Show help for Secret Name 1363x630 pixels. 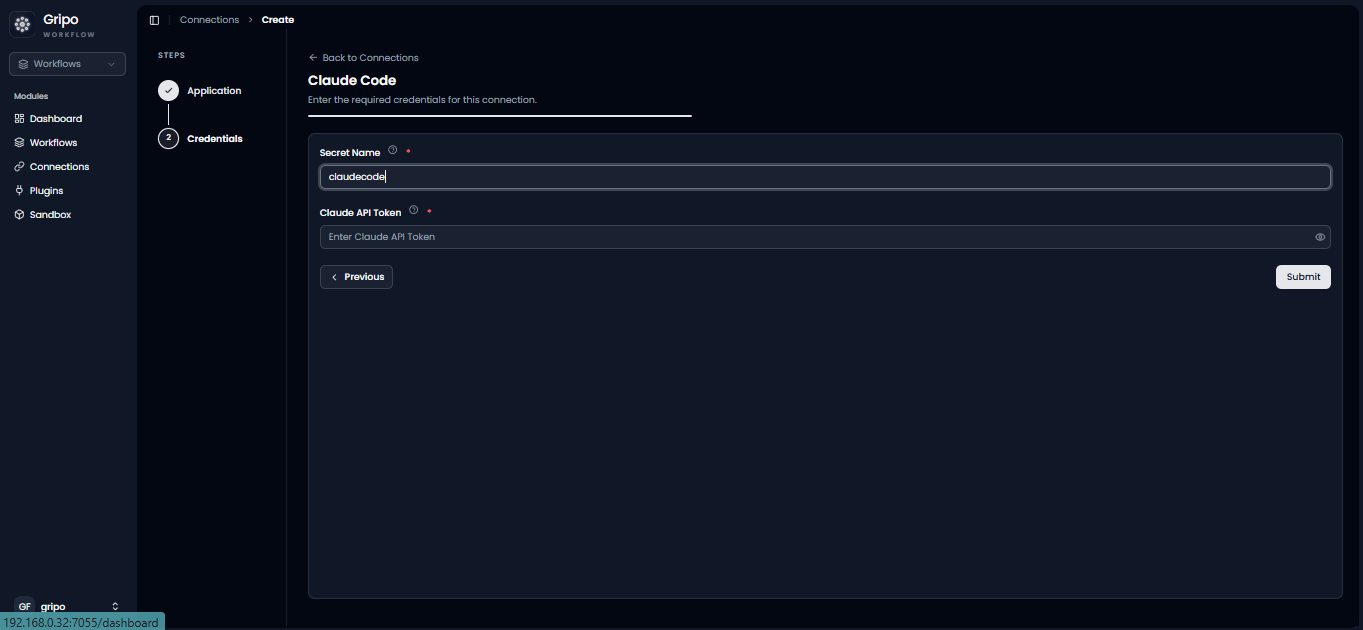(x=392, y=151)
